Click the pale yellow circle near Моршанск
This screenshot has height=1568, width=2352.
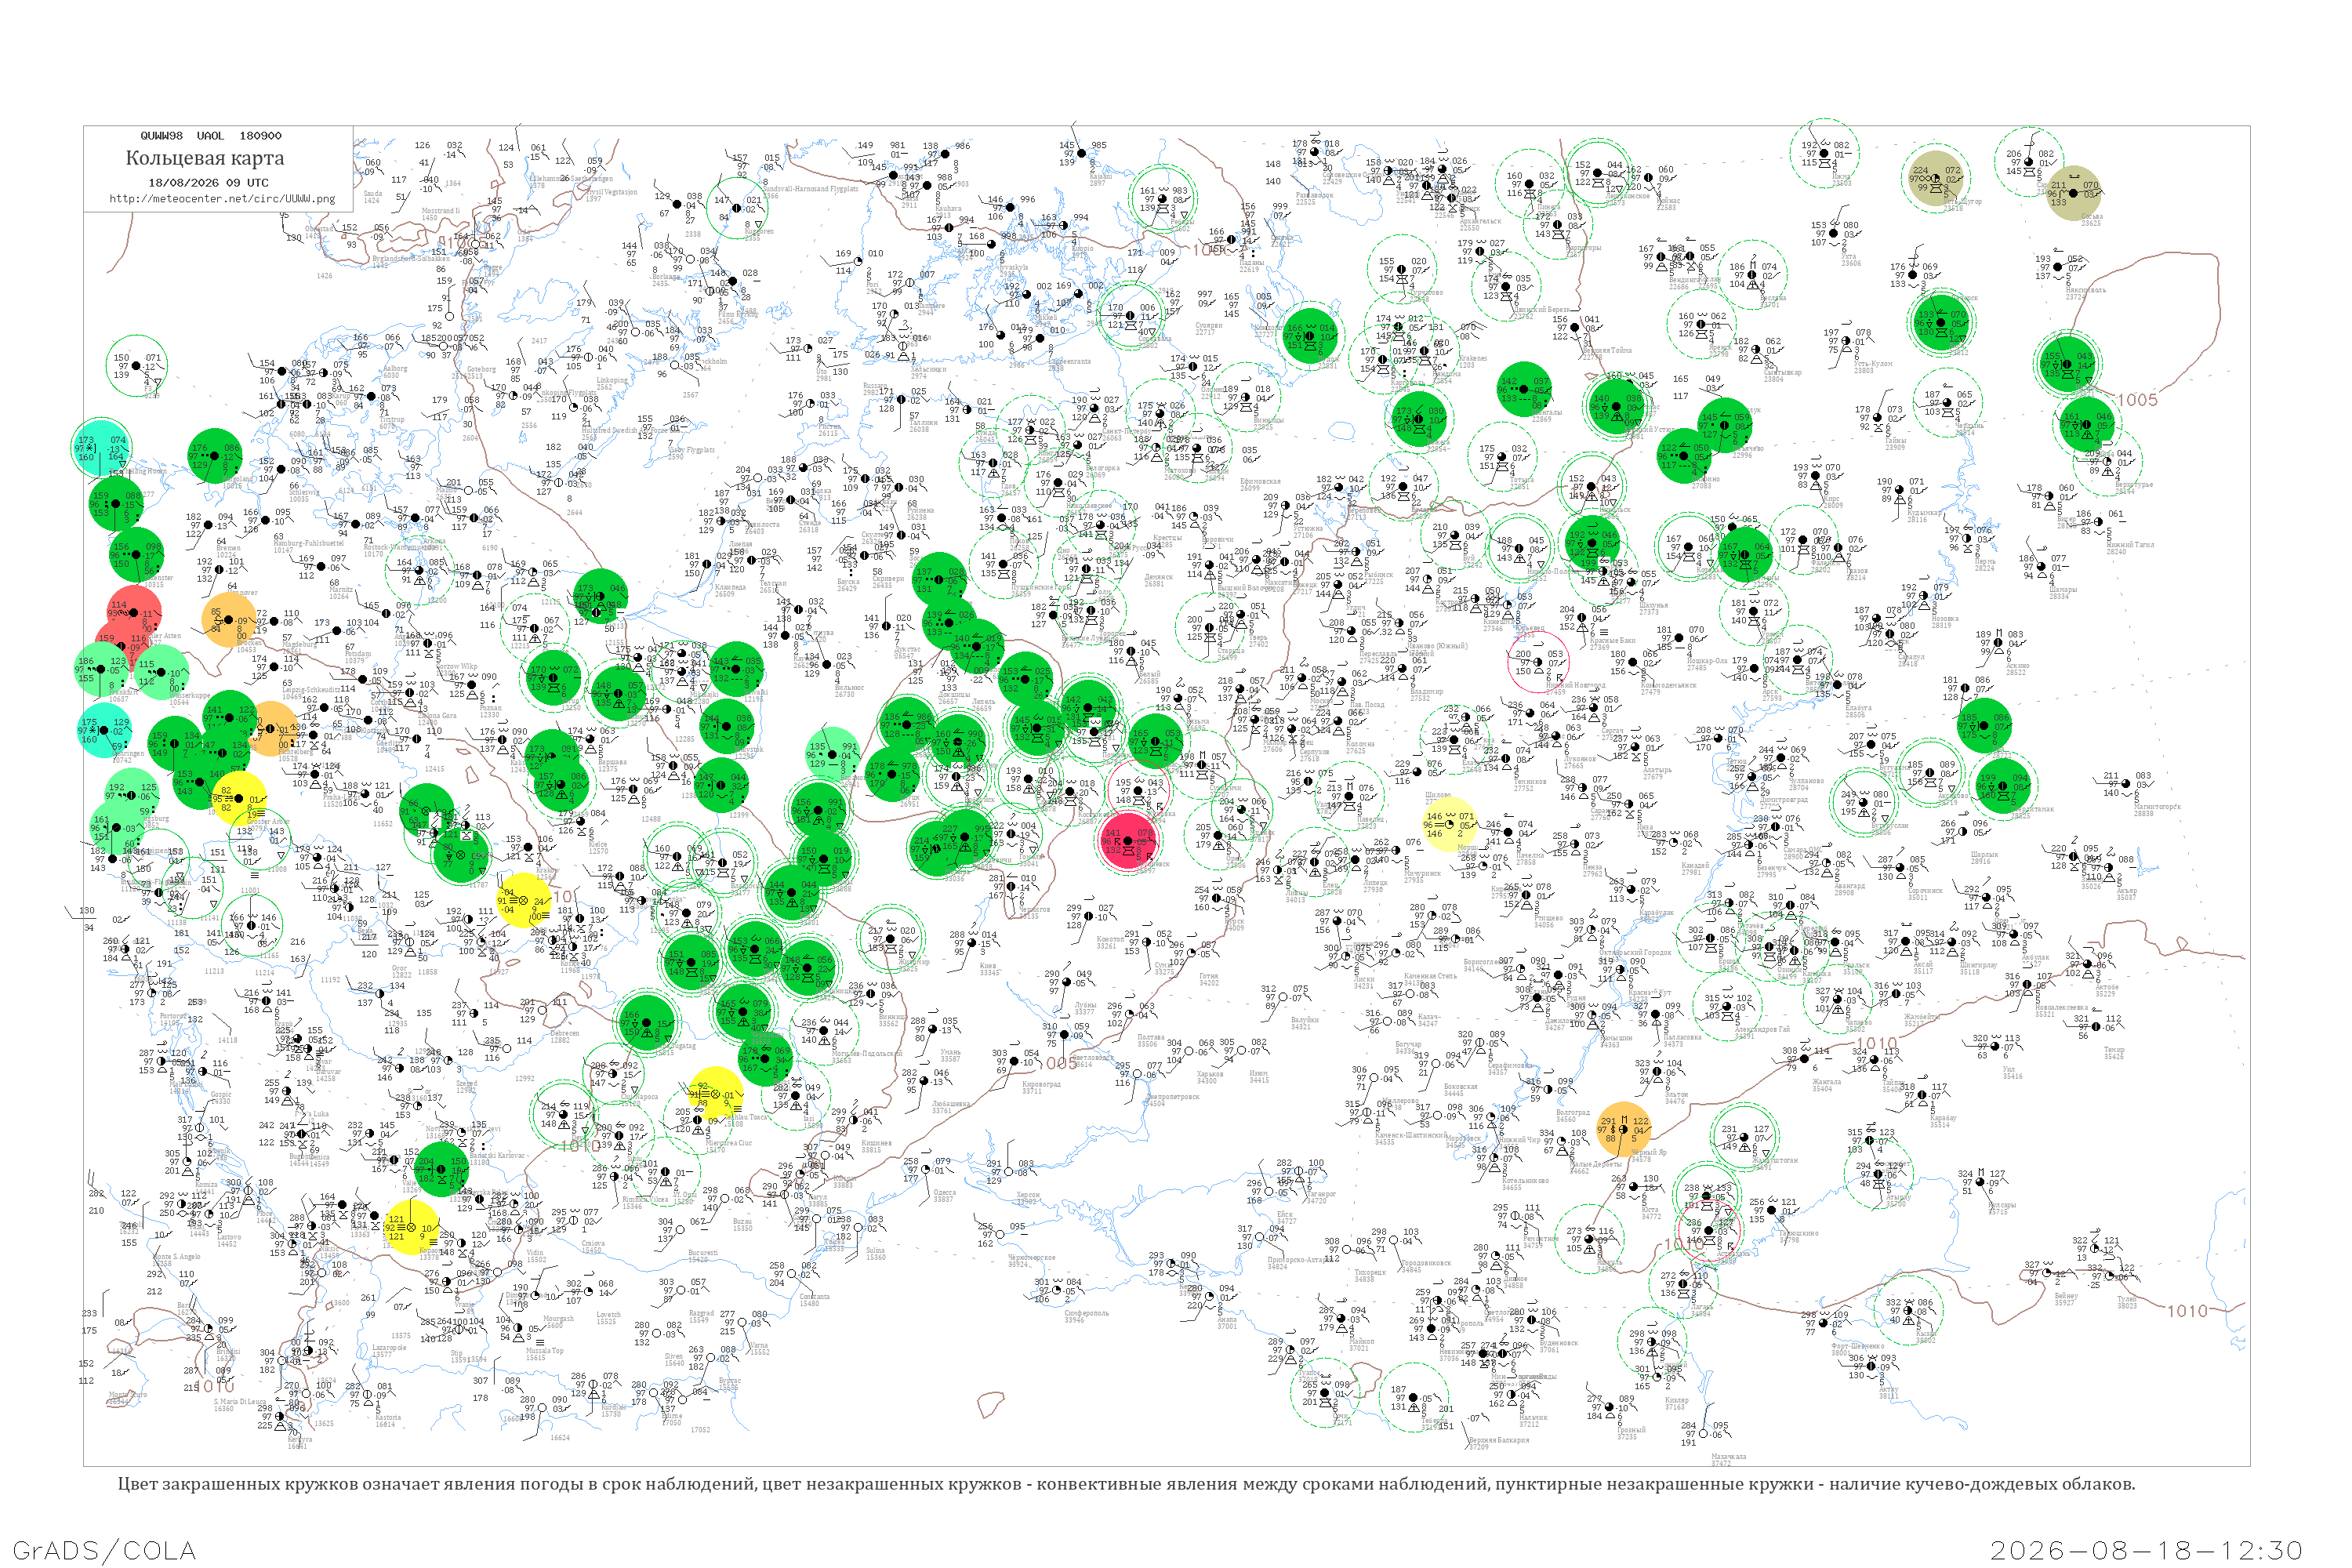(1449, 824)
